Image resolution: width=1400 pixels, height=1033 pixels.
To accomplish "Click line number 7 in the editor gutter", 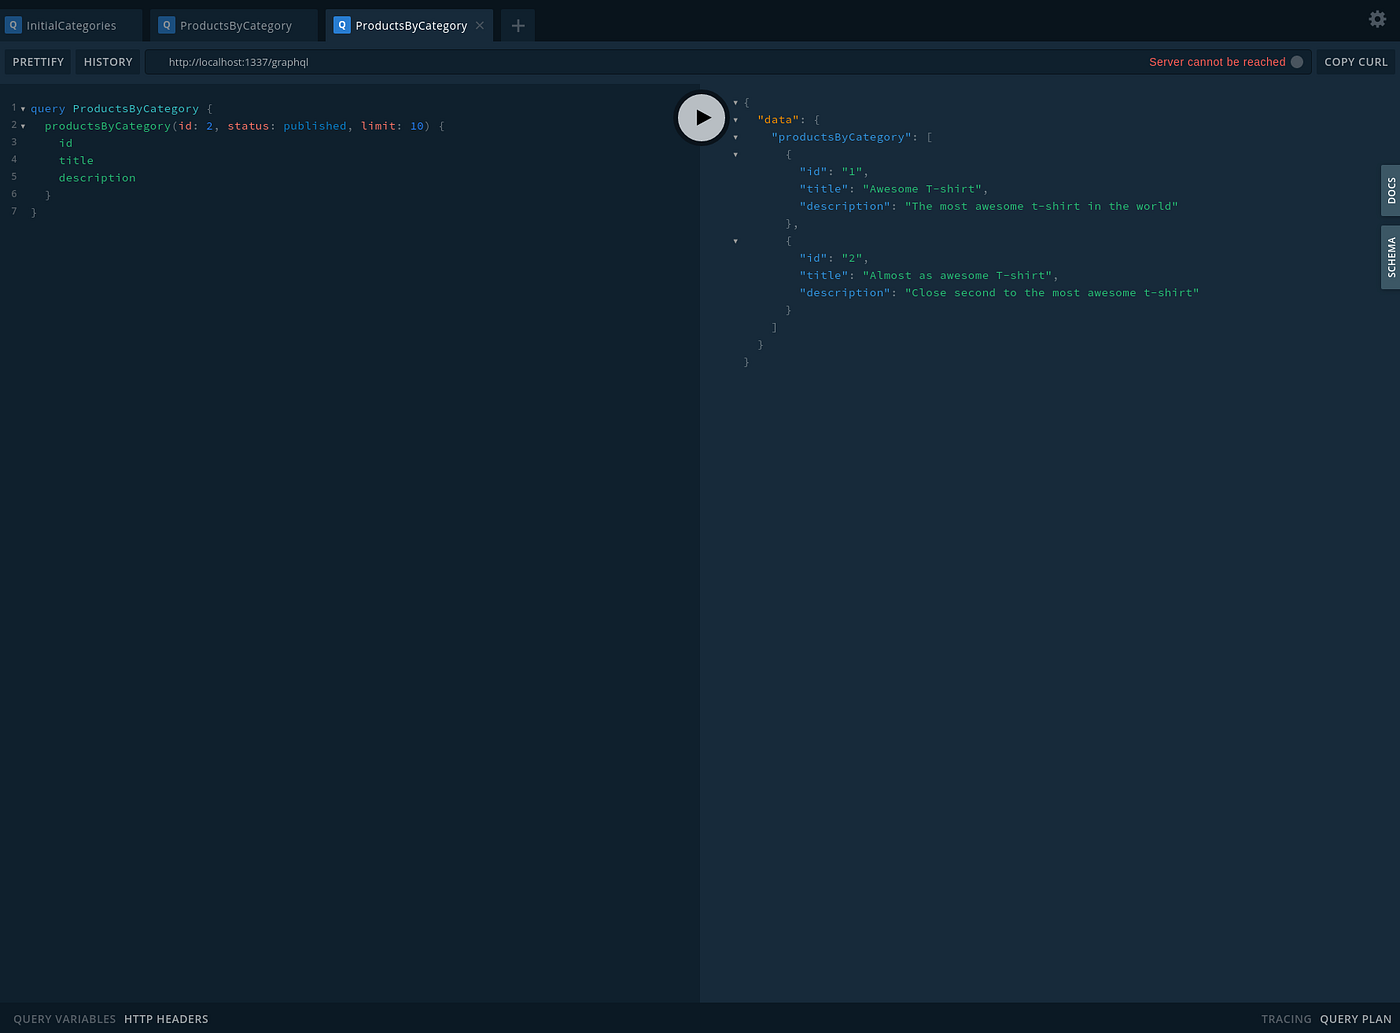I will [14, 211].
